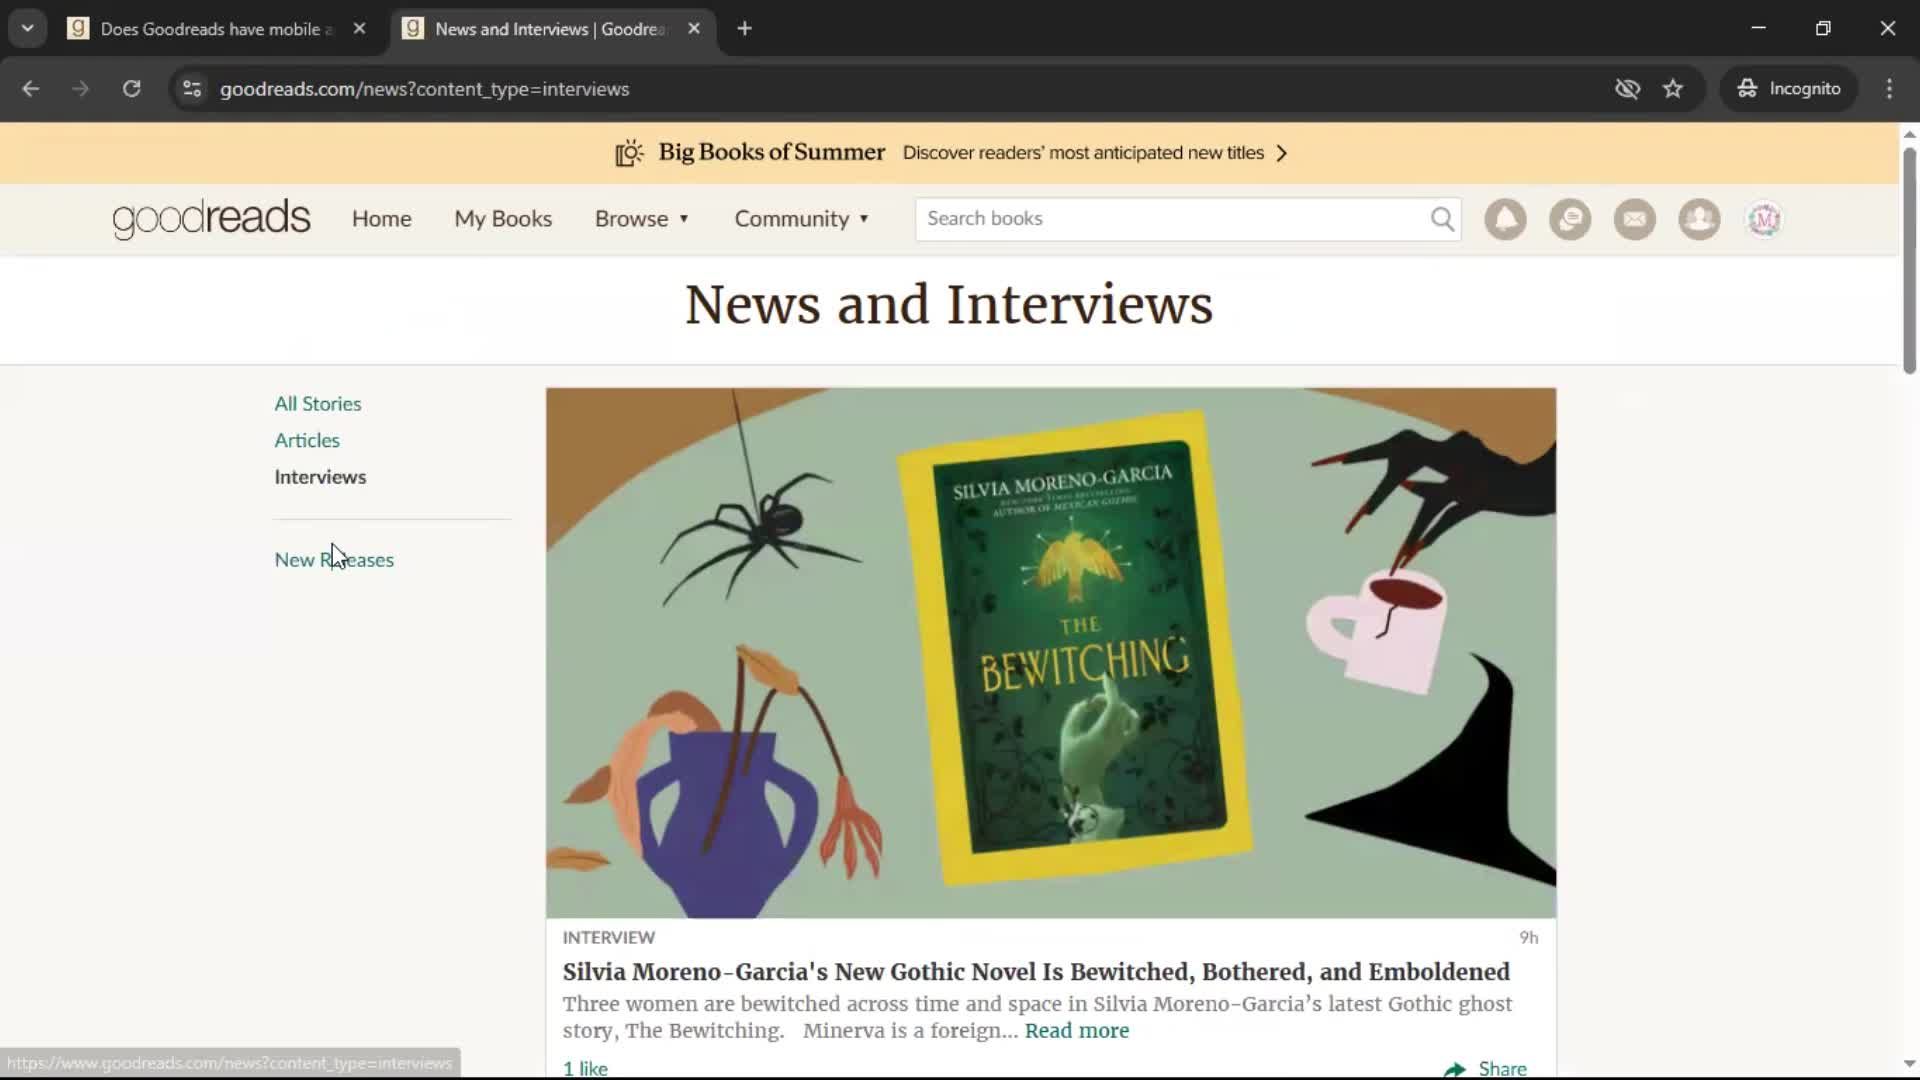Viewport: 1920px width, 1080px height.
Task: Click the third-party cookies eye icon
Action: (1627, 89)
